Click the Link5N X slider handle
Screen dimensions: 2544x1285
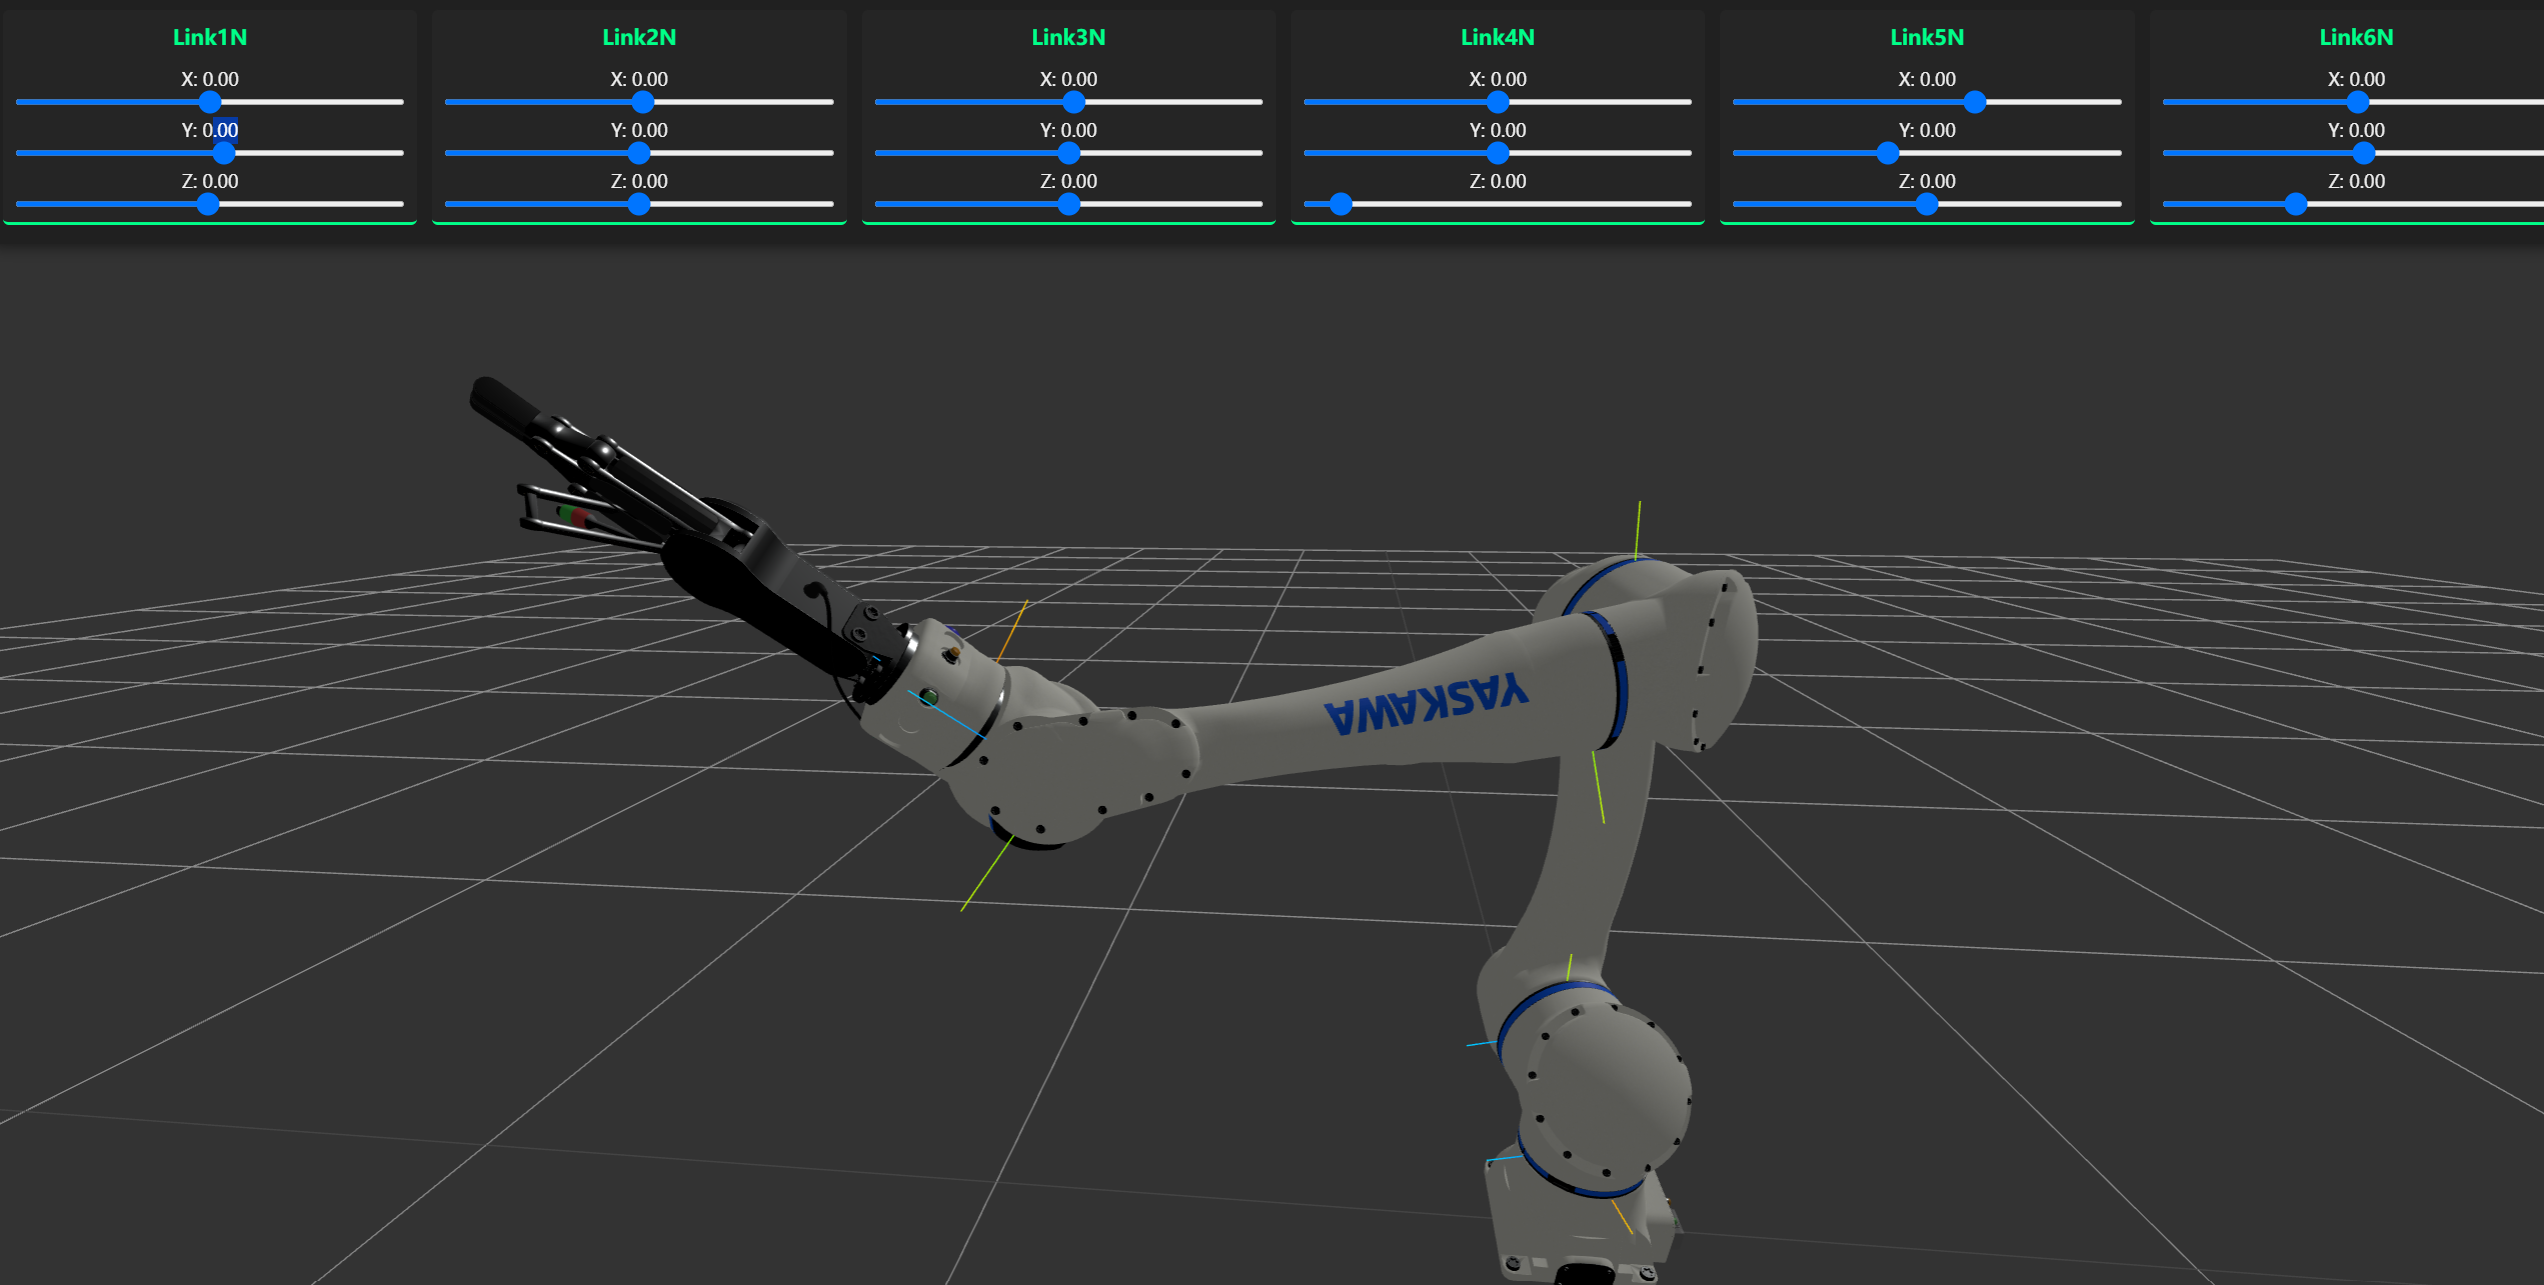1974,102
